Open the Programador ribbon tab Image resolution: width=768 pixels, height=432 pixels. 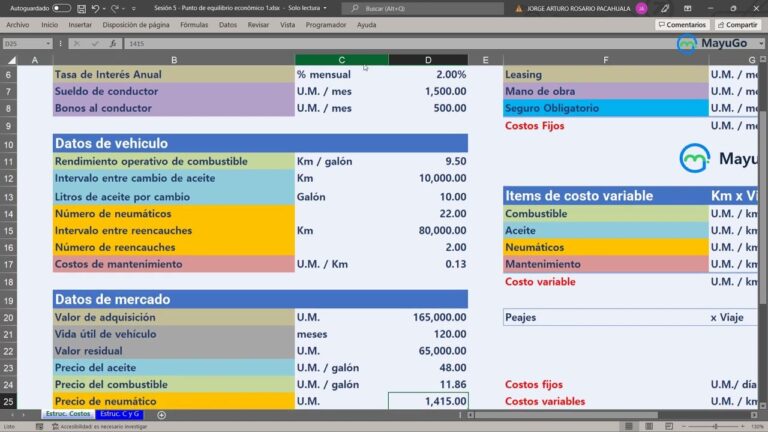tap(325, 24)
